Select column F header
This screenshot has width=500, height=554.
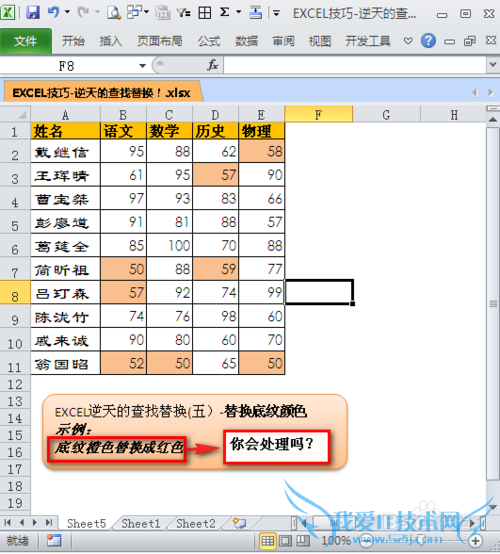click(x=319, y=114)
